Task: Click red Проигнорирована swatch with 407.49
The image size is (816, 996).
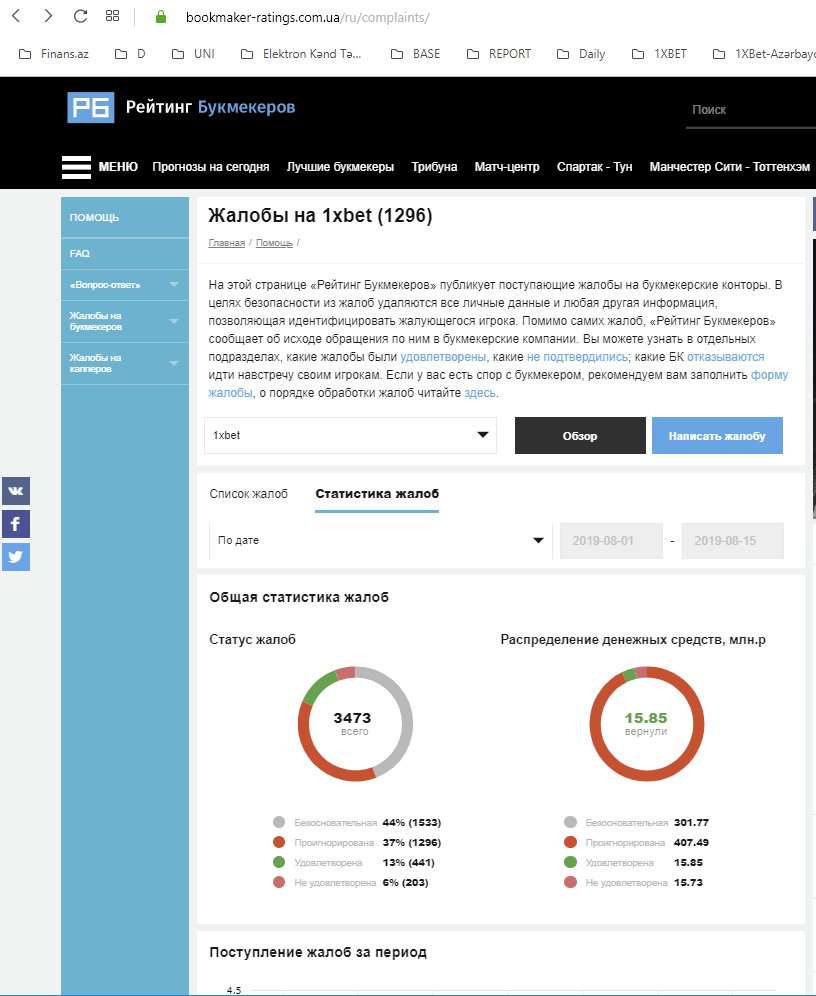Action: [570, 842]
